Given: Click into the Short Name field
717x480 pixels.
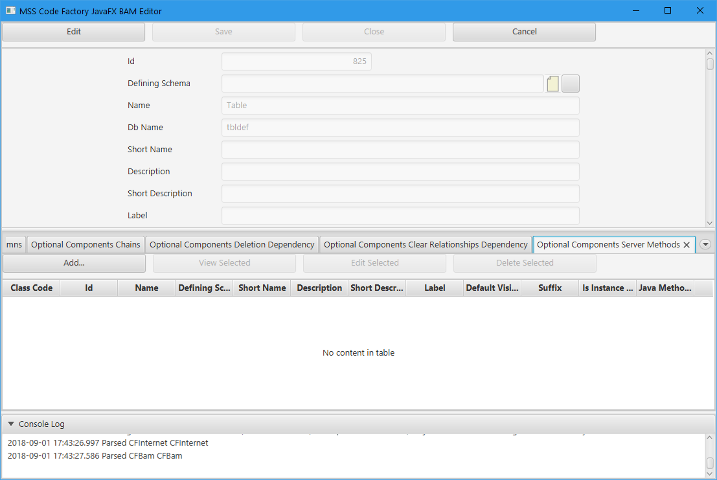Looking at the screenshot, I should click(x=400, y=150).
